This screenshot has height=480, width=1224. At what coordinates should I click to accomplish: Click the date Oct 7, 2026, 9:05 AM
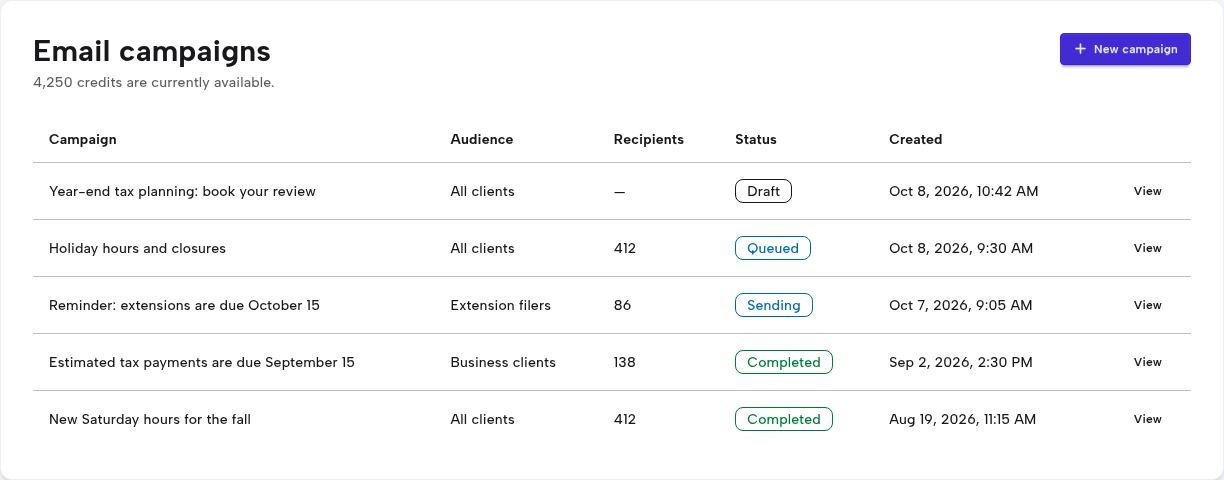tap(961, 305)
